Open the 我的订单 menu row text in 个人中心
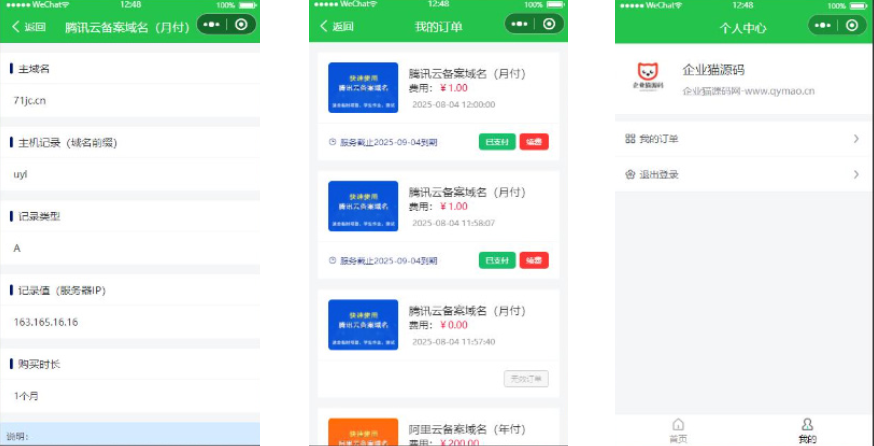Viewport: 874px width, 446px height. pos(659,139)
